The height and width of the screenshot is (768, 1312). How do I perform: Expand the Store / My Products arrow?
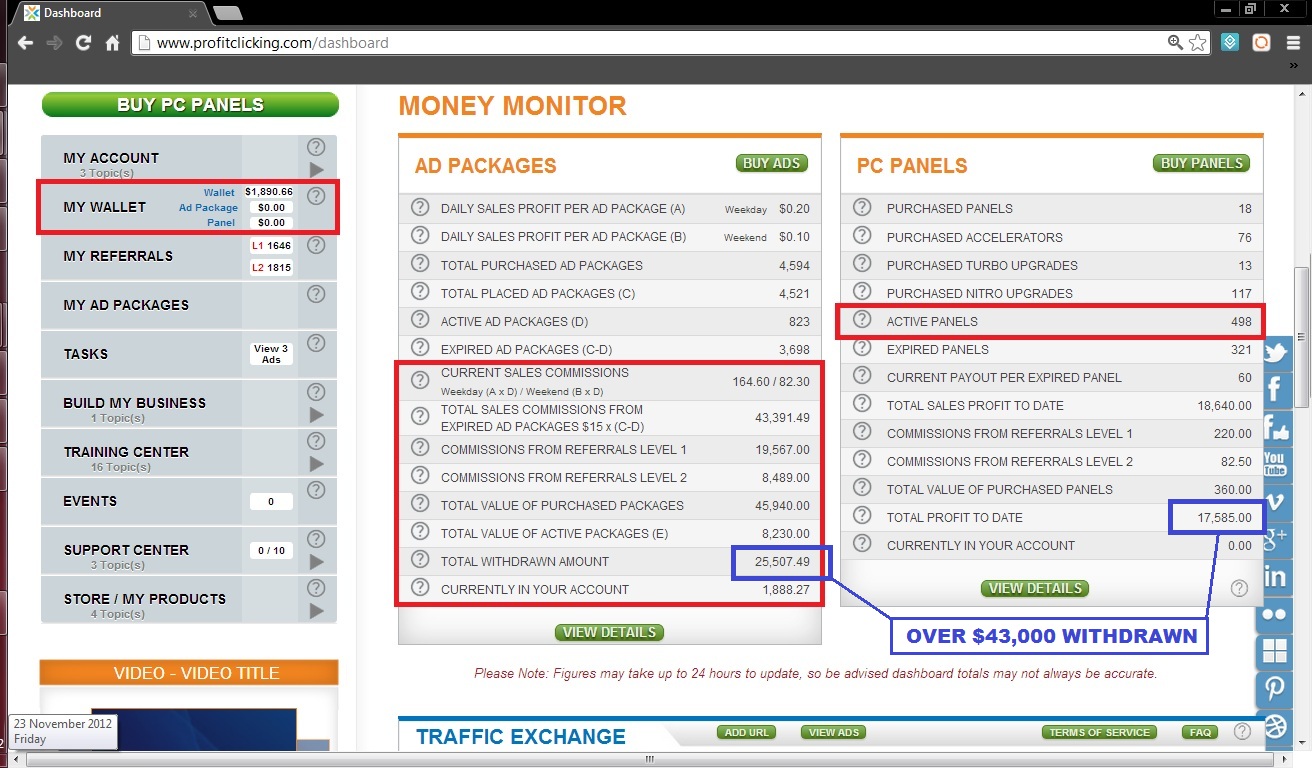316,611
